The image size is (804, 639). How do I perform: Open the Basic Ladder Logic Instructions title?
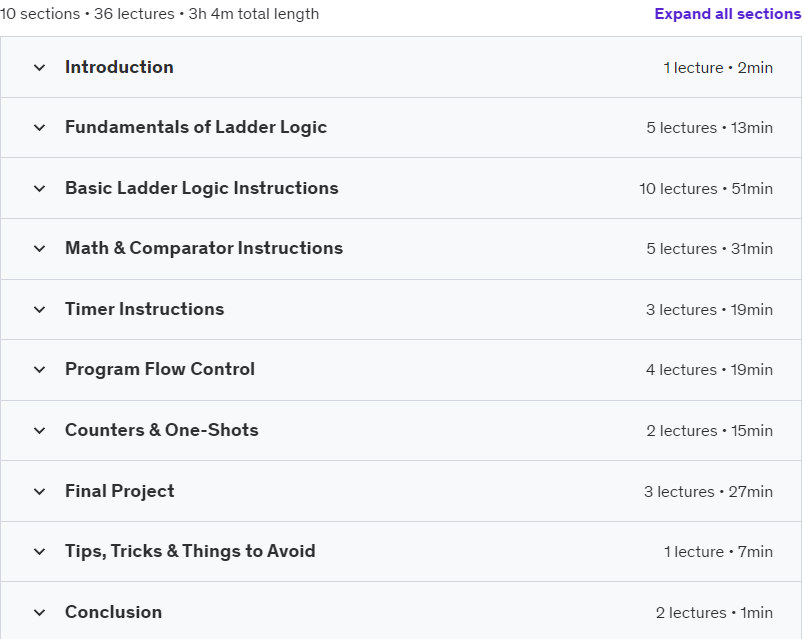point(201,188)
